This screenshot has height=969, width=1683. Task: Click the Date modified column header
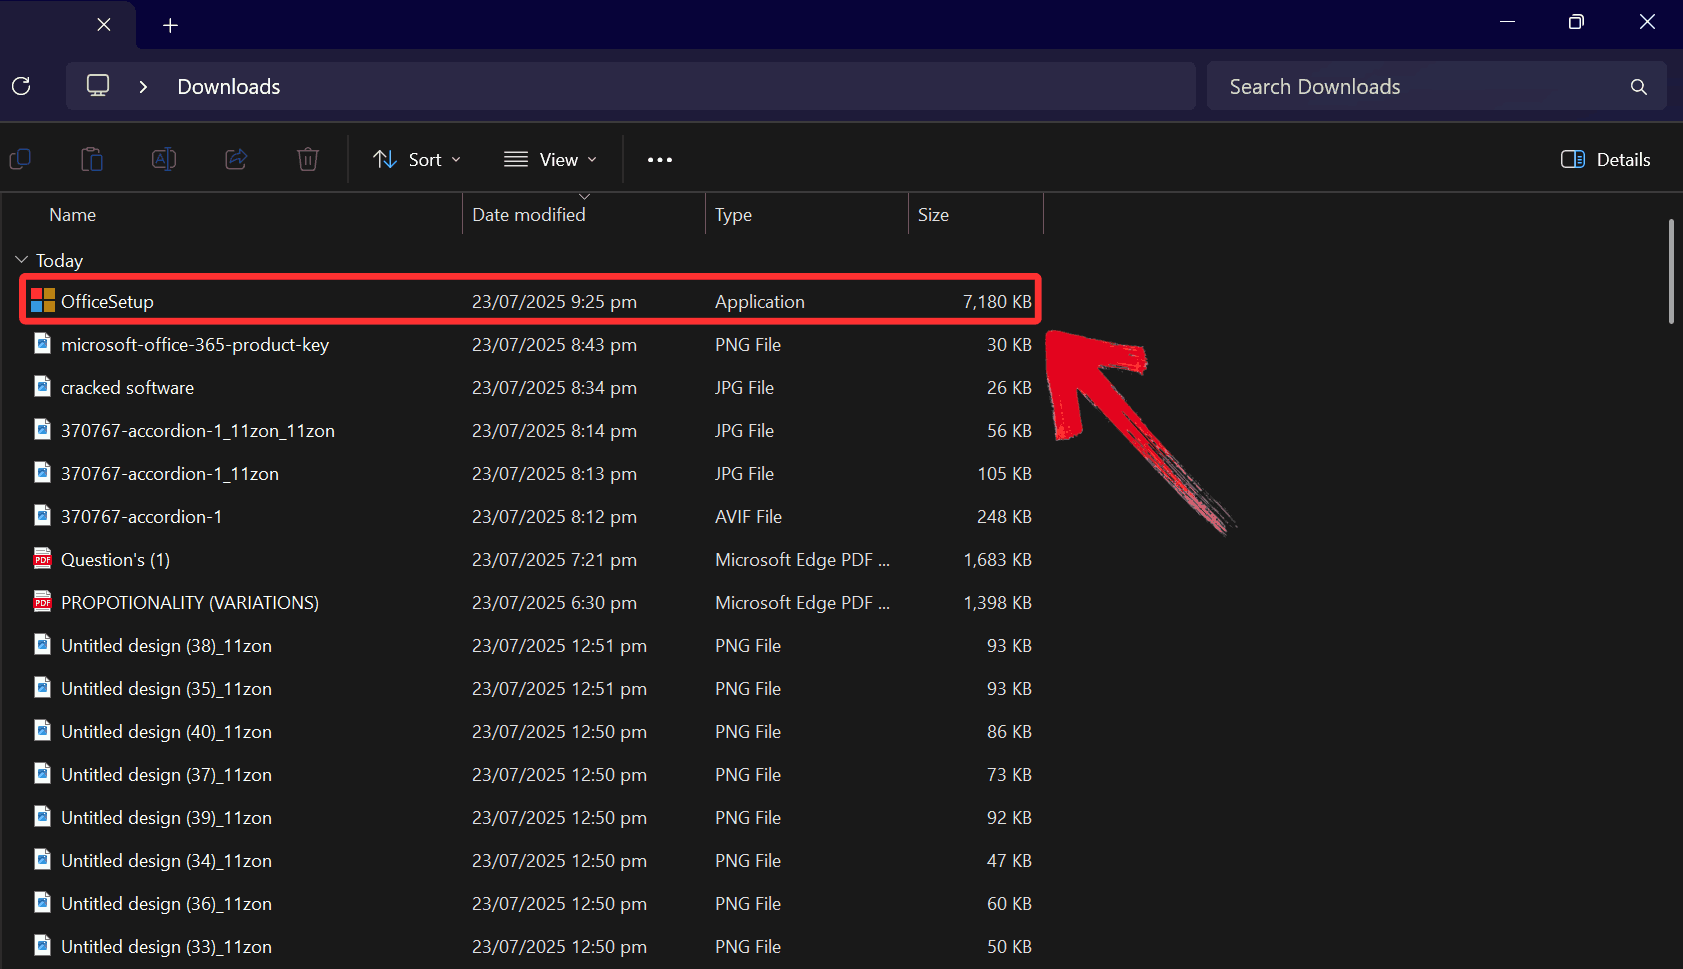coord(528,214)
